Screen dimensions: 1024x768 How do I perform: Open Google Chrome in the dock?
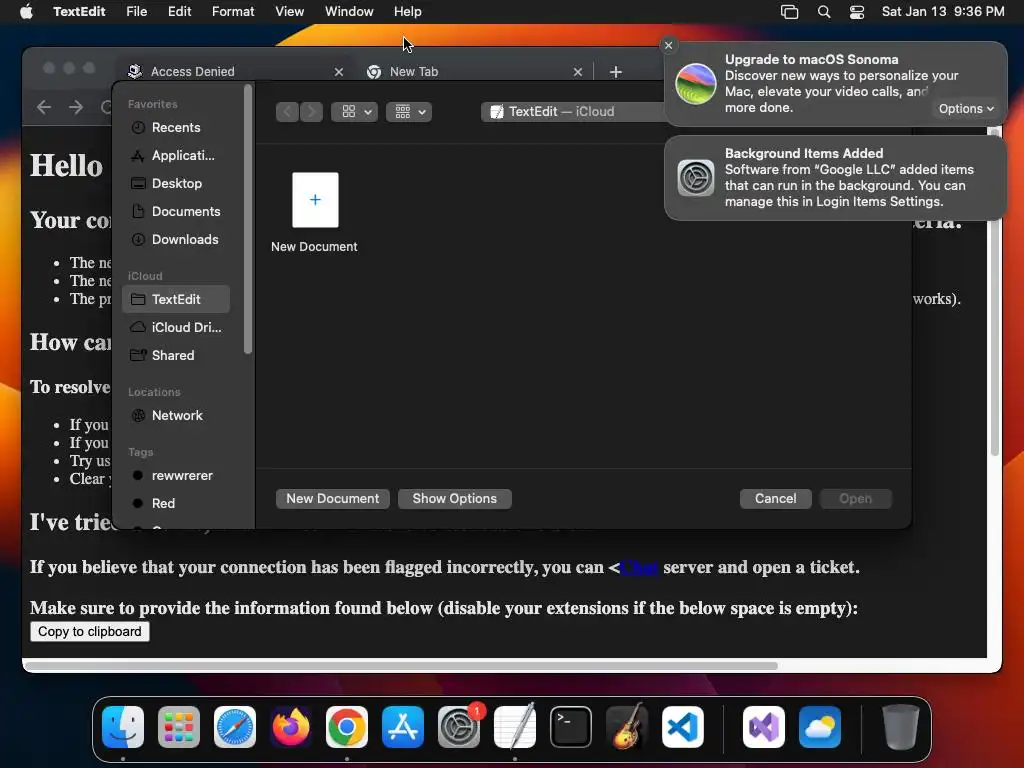coord(347,727)
